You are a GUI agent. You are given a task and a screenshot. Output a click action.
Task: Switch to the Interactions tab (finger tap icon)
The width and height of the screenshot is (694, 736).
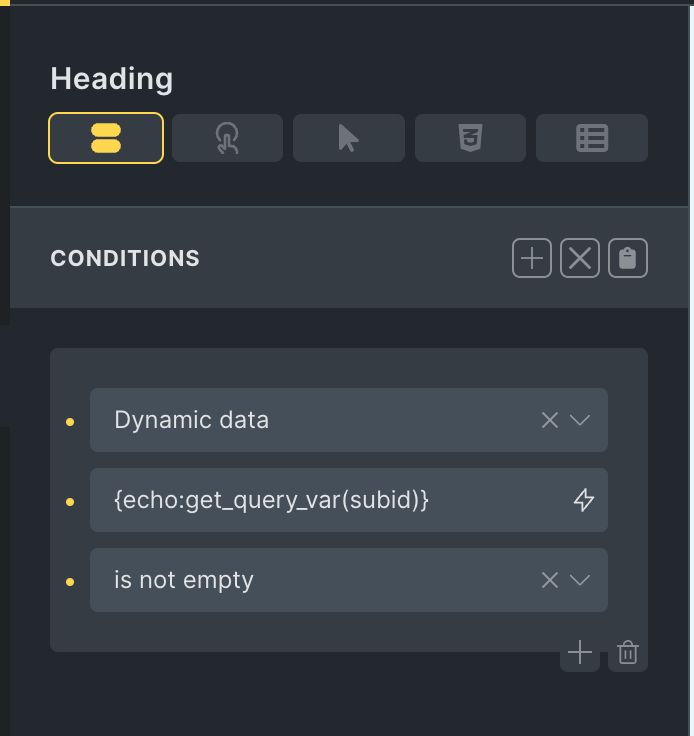(227, 138)
